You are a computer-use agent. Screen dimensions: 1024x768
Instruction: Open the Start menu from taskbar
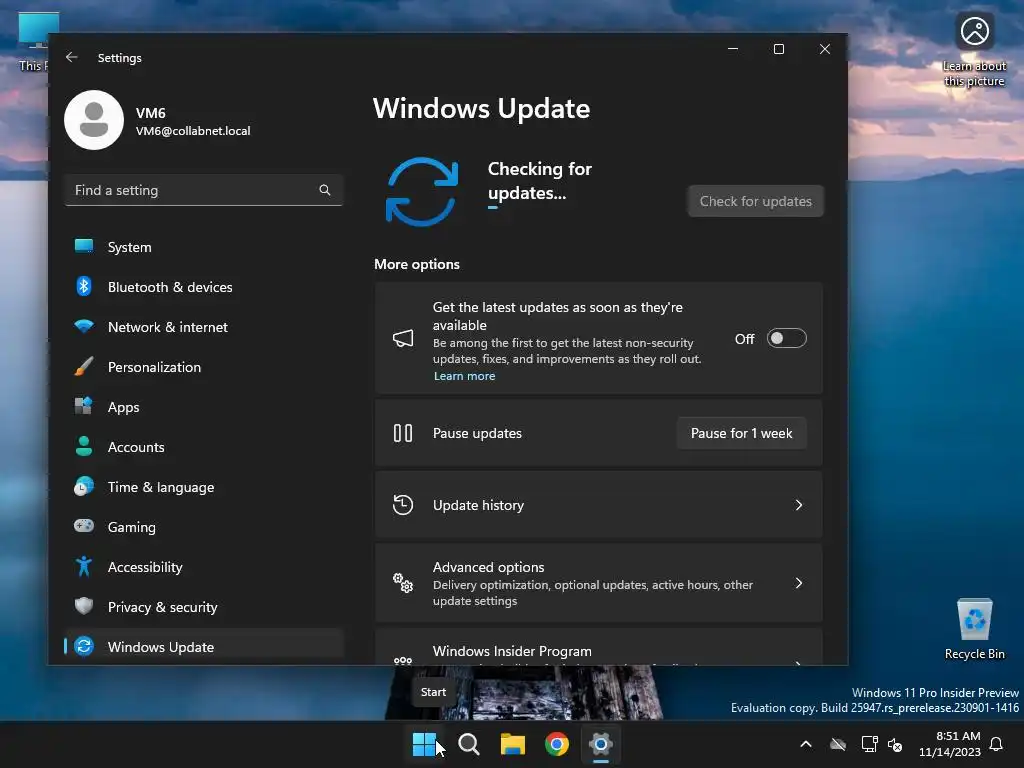(x=424, y=744)
